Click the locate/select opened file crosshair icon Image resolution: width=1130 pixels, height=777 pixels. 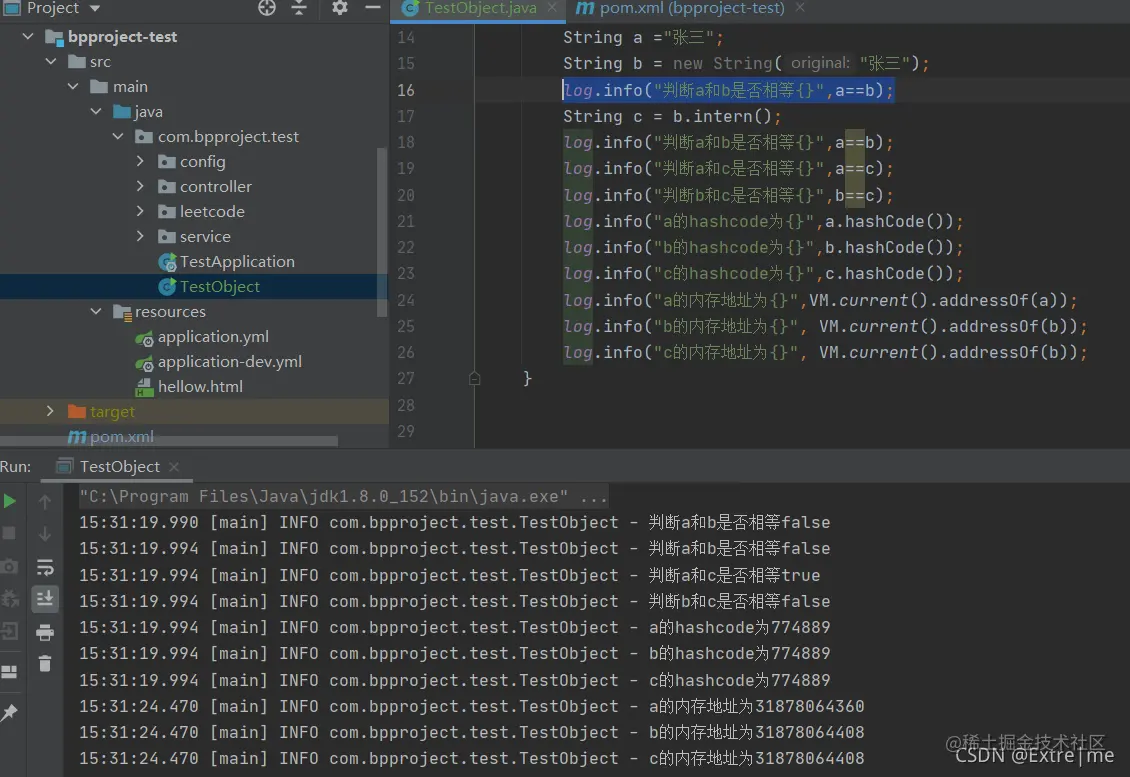click(267, 8)
